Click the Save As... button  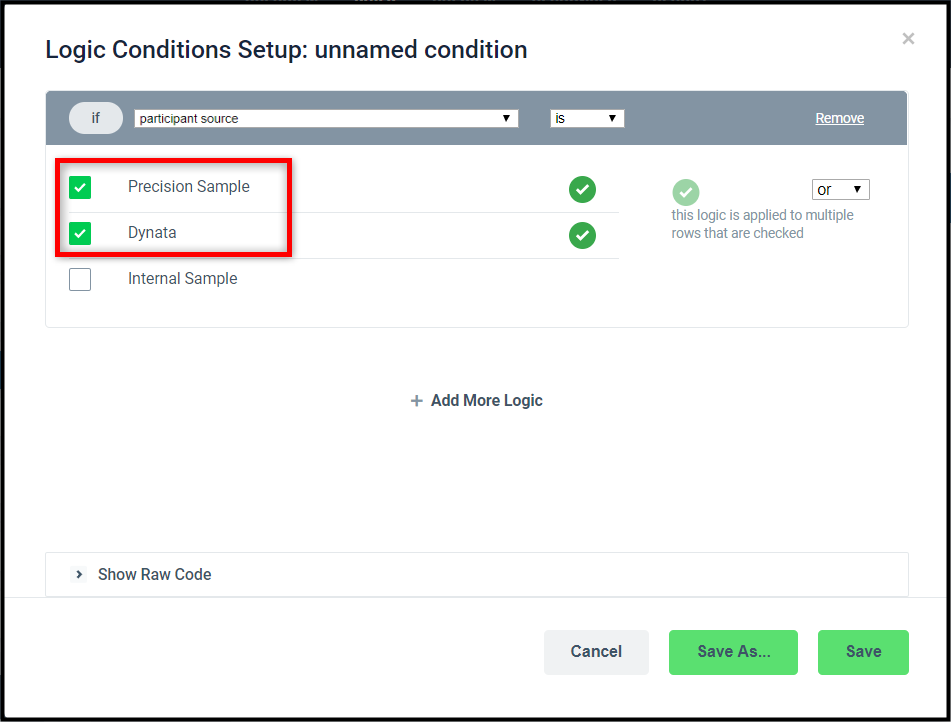tap(733, 652)
